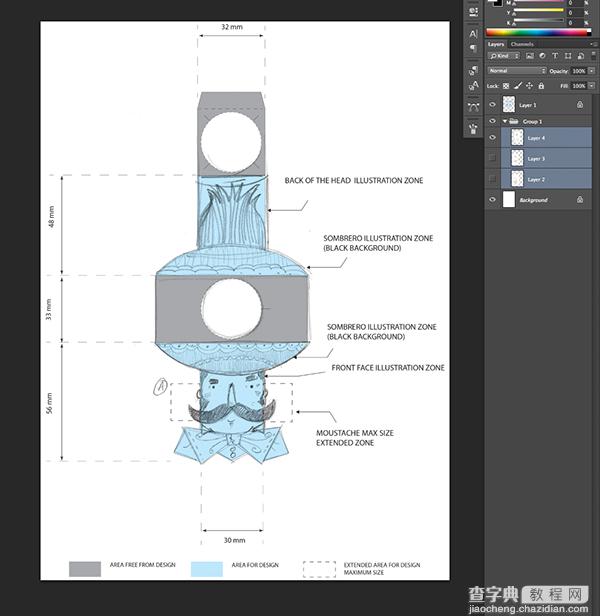Click the Group 1 folder icon
The height and width of the screenshot is (616, 600).
tap(514, 121)
